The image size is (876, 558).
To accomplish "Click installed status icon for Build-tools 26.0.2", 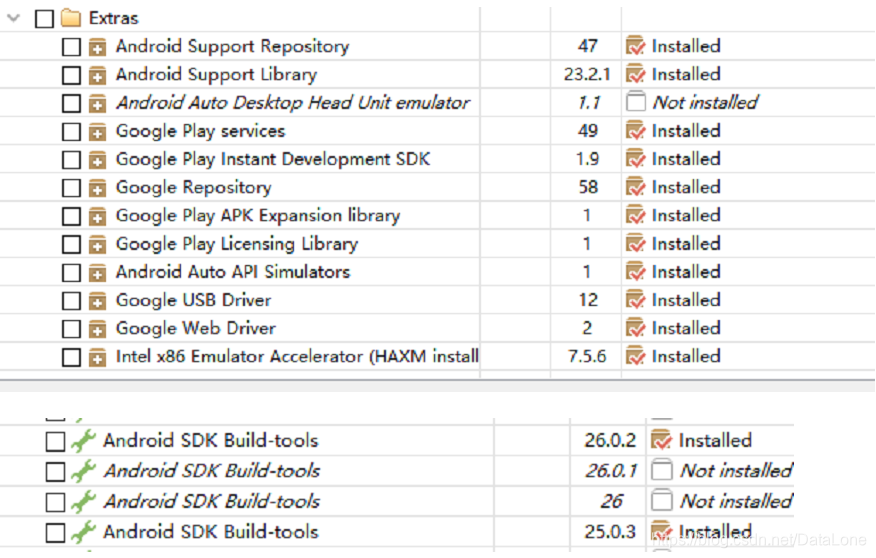I will 661,440.
